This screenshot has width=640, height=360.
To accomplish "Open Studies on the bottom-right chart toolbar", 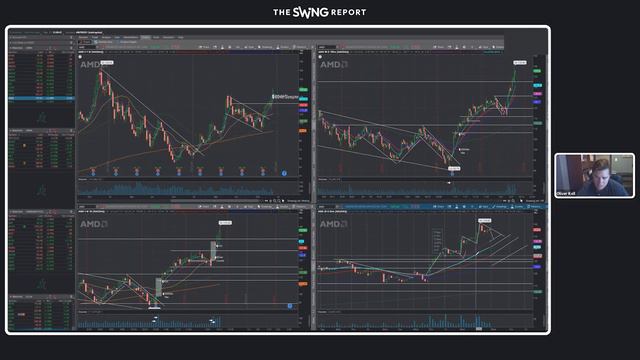I will (x=518, y=207).
